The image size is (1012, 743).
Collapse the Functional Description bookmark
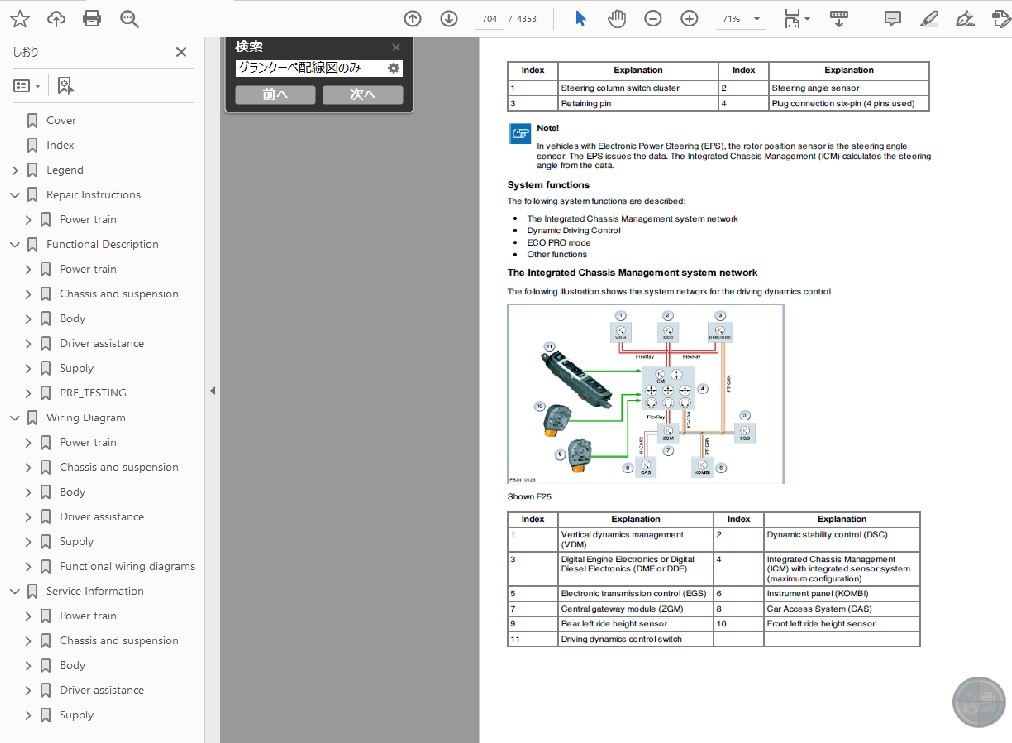[15, 245]
